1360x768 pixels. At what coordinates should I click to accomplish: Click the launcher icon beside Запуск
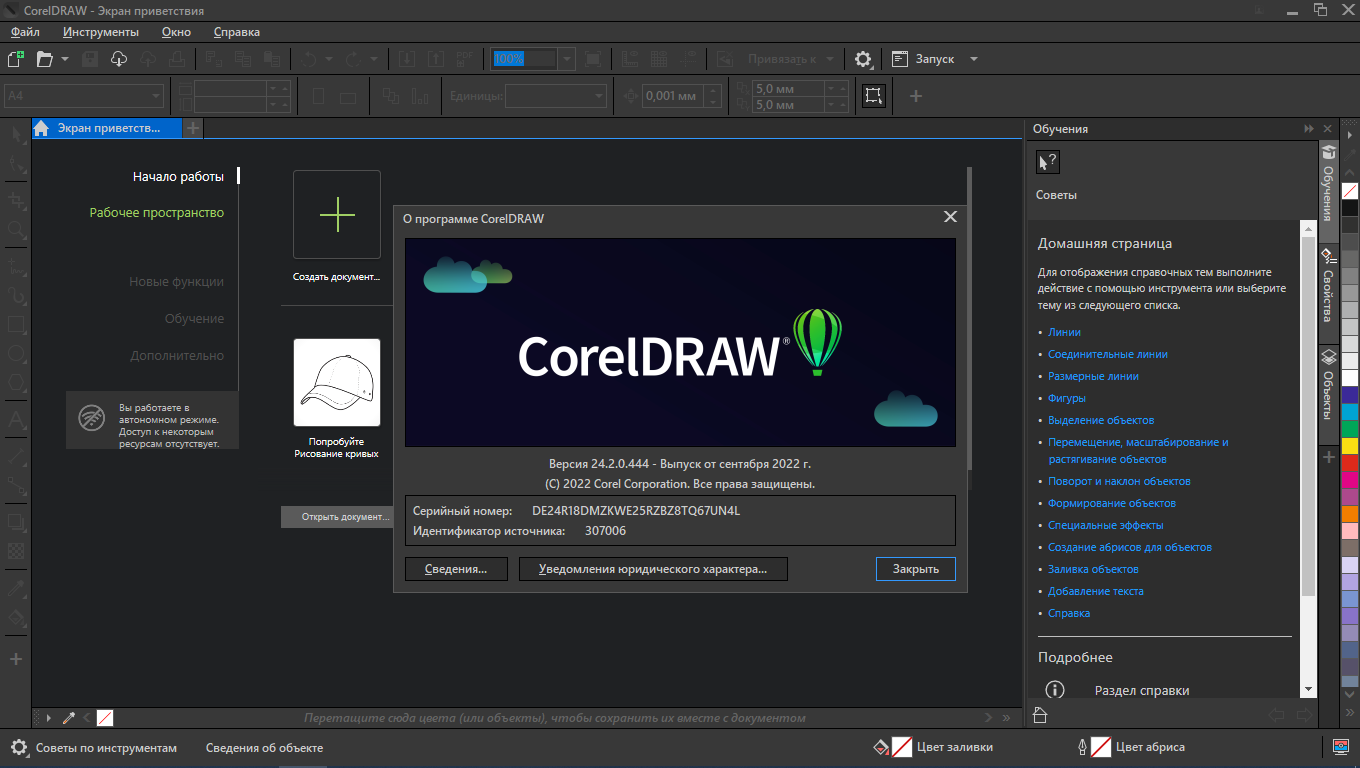(900, 59)
